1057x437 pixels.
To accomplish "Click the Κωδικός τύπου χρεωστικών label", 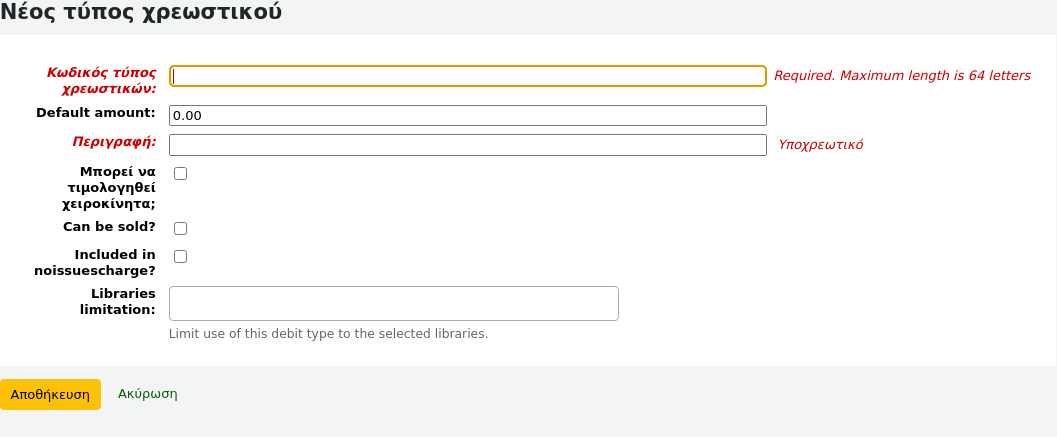I will click(102, 80).
